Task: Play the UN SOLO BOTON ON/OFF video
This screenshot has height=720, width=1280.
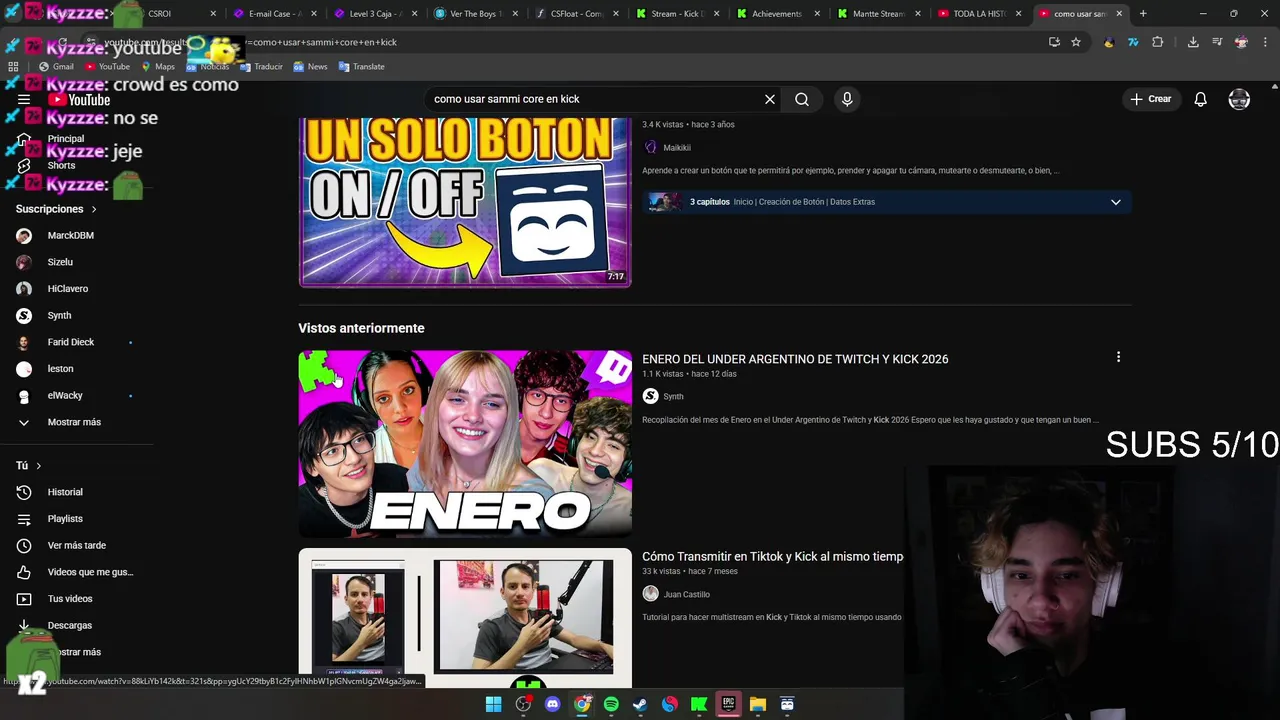Action: 465,202
